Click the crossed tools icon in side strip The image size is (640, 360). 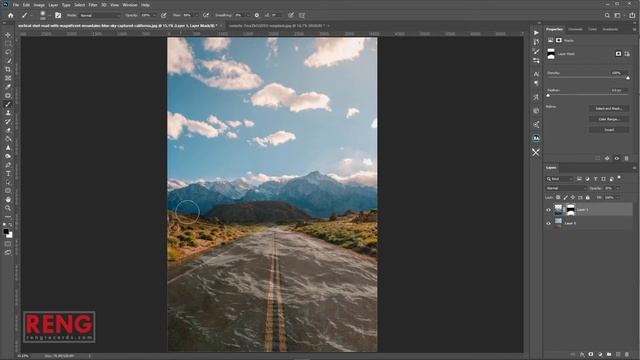point(536,152)
